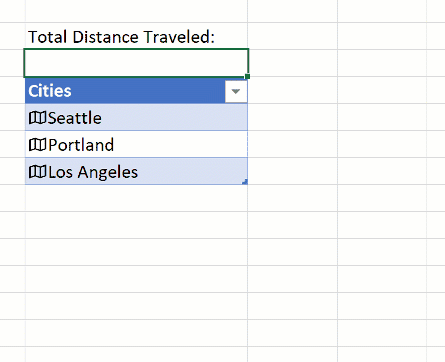This screenshot has height=362, width=445.
Task: Select the Los Angeles cell
Action: (x=136, y=171)
